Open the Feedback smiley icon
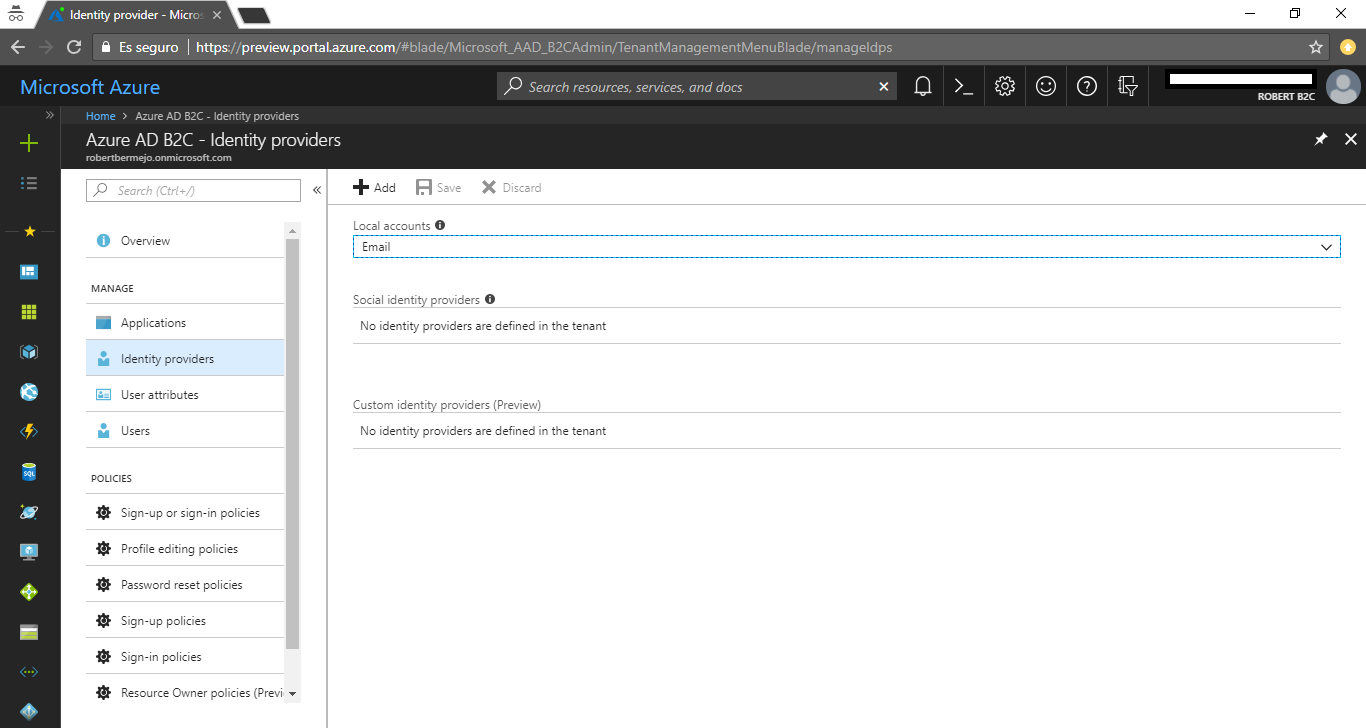 [1045, 86]
